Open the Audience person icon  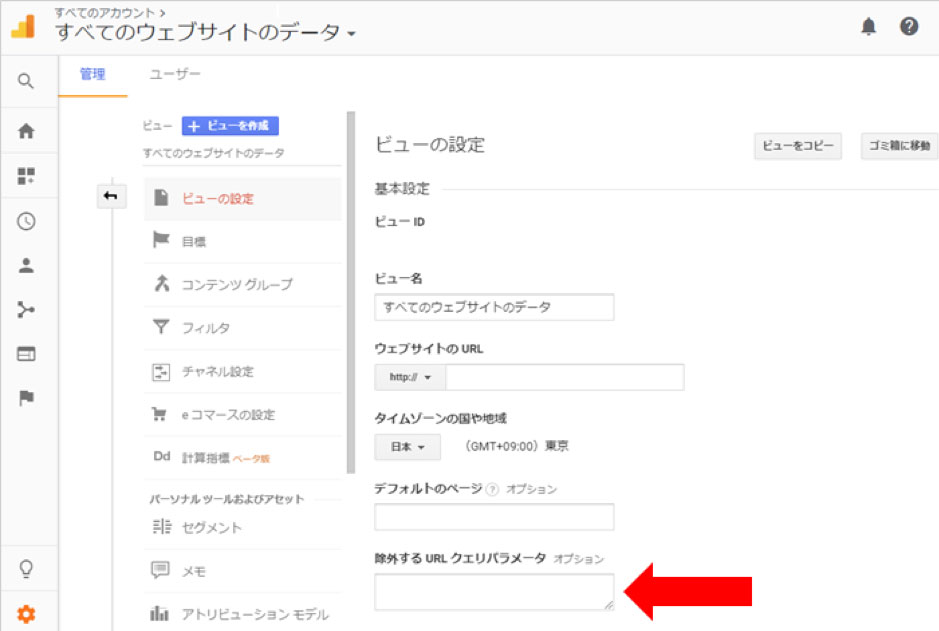click(26, 266)
